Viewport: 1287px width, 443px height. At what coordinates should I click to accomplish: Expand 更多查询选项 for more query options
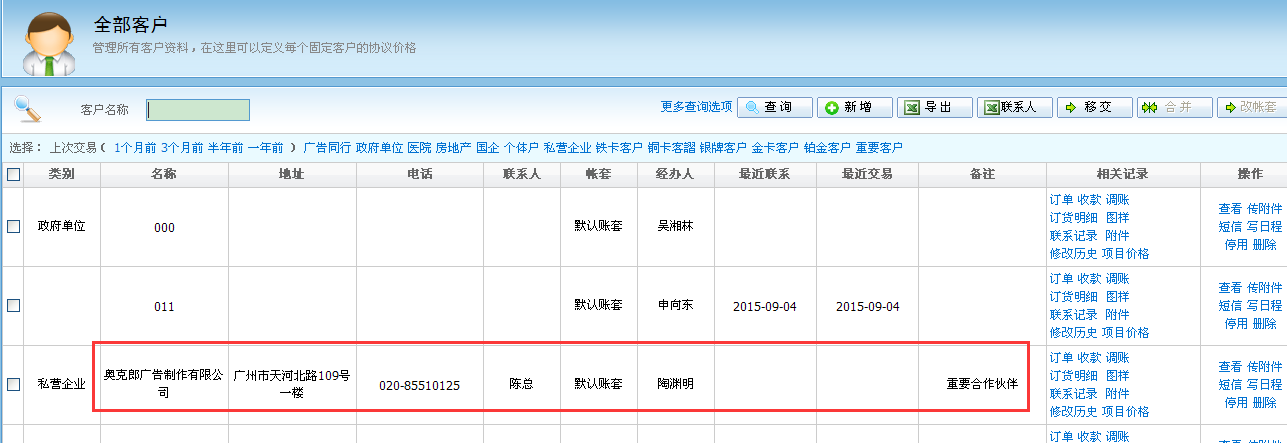696,107
